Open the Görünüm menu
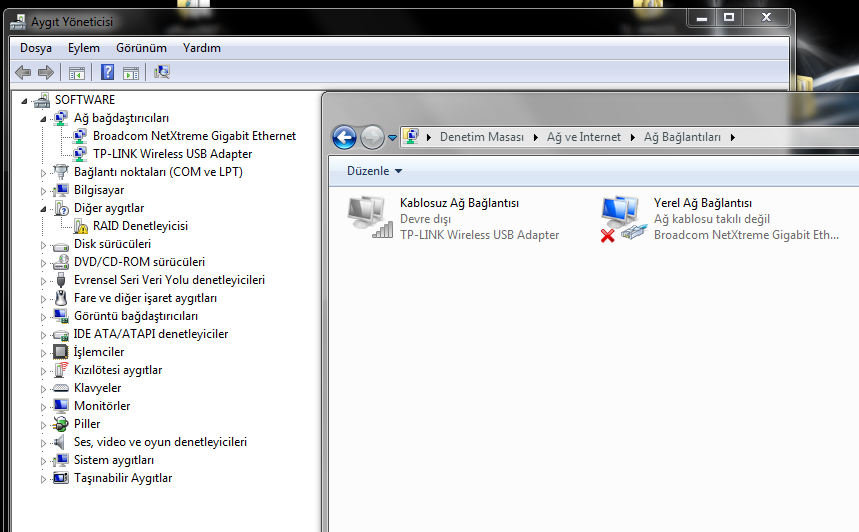This screenshot has height=532, width=859. [x=141, y=48]
